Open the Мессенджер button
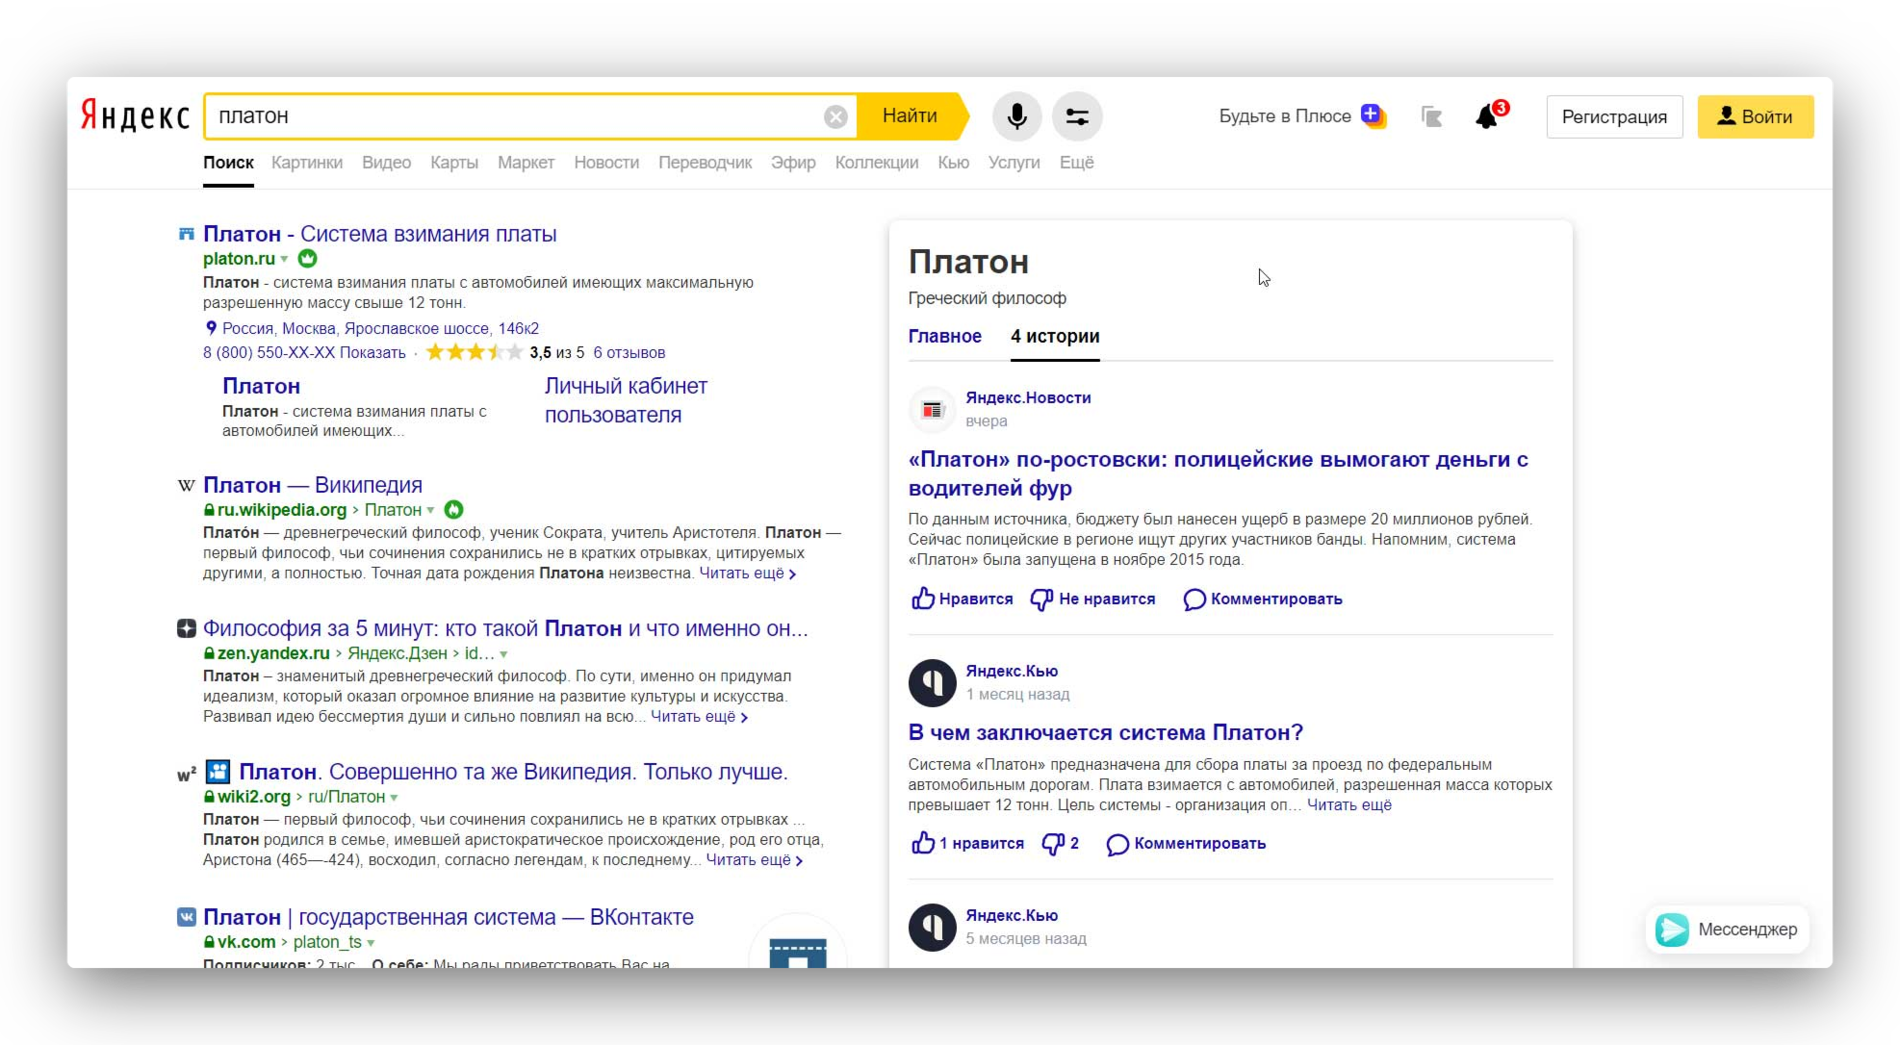This screenshot has width=1900, height=1045. coord(1727,930)
